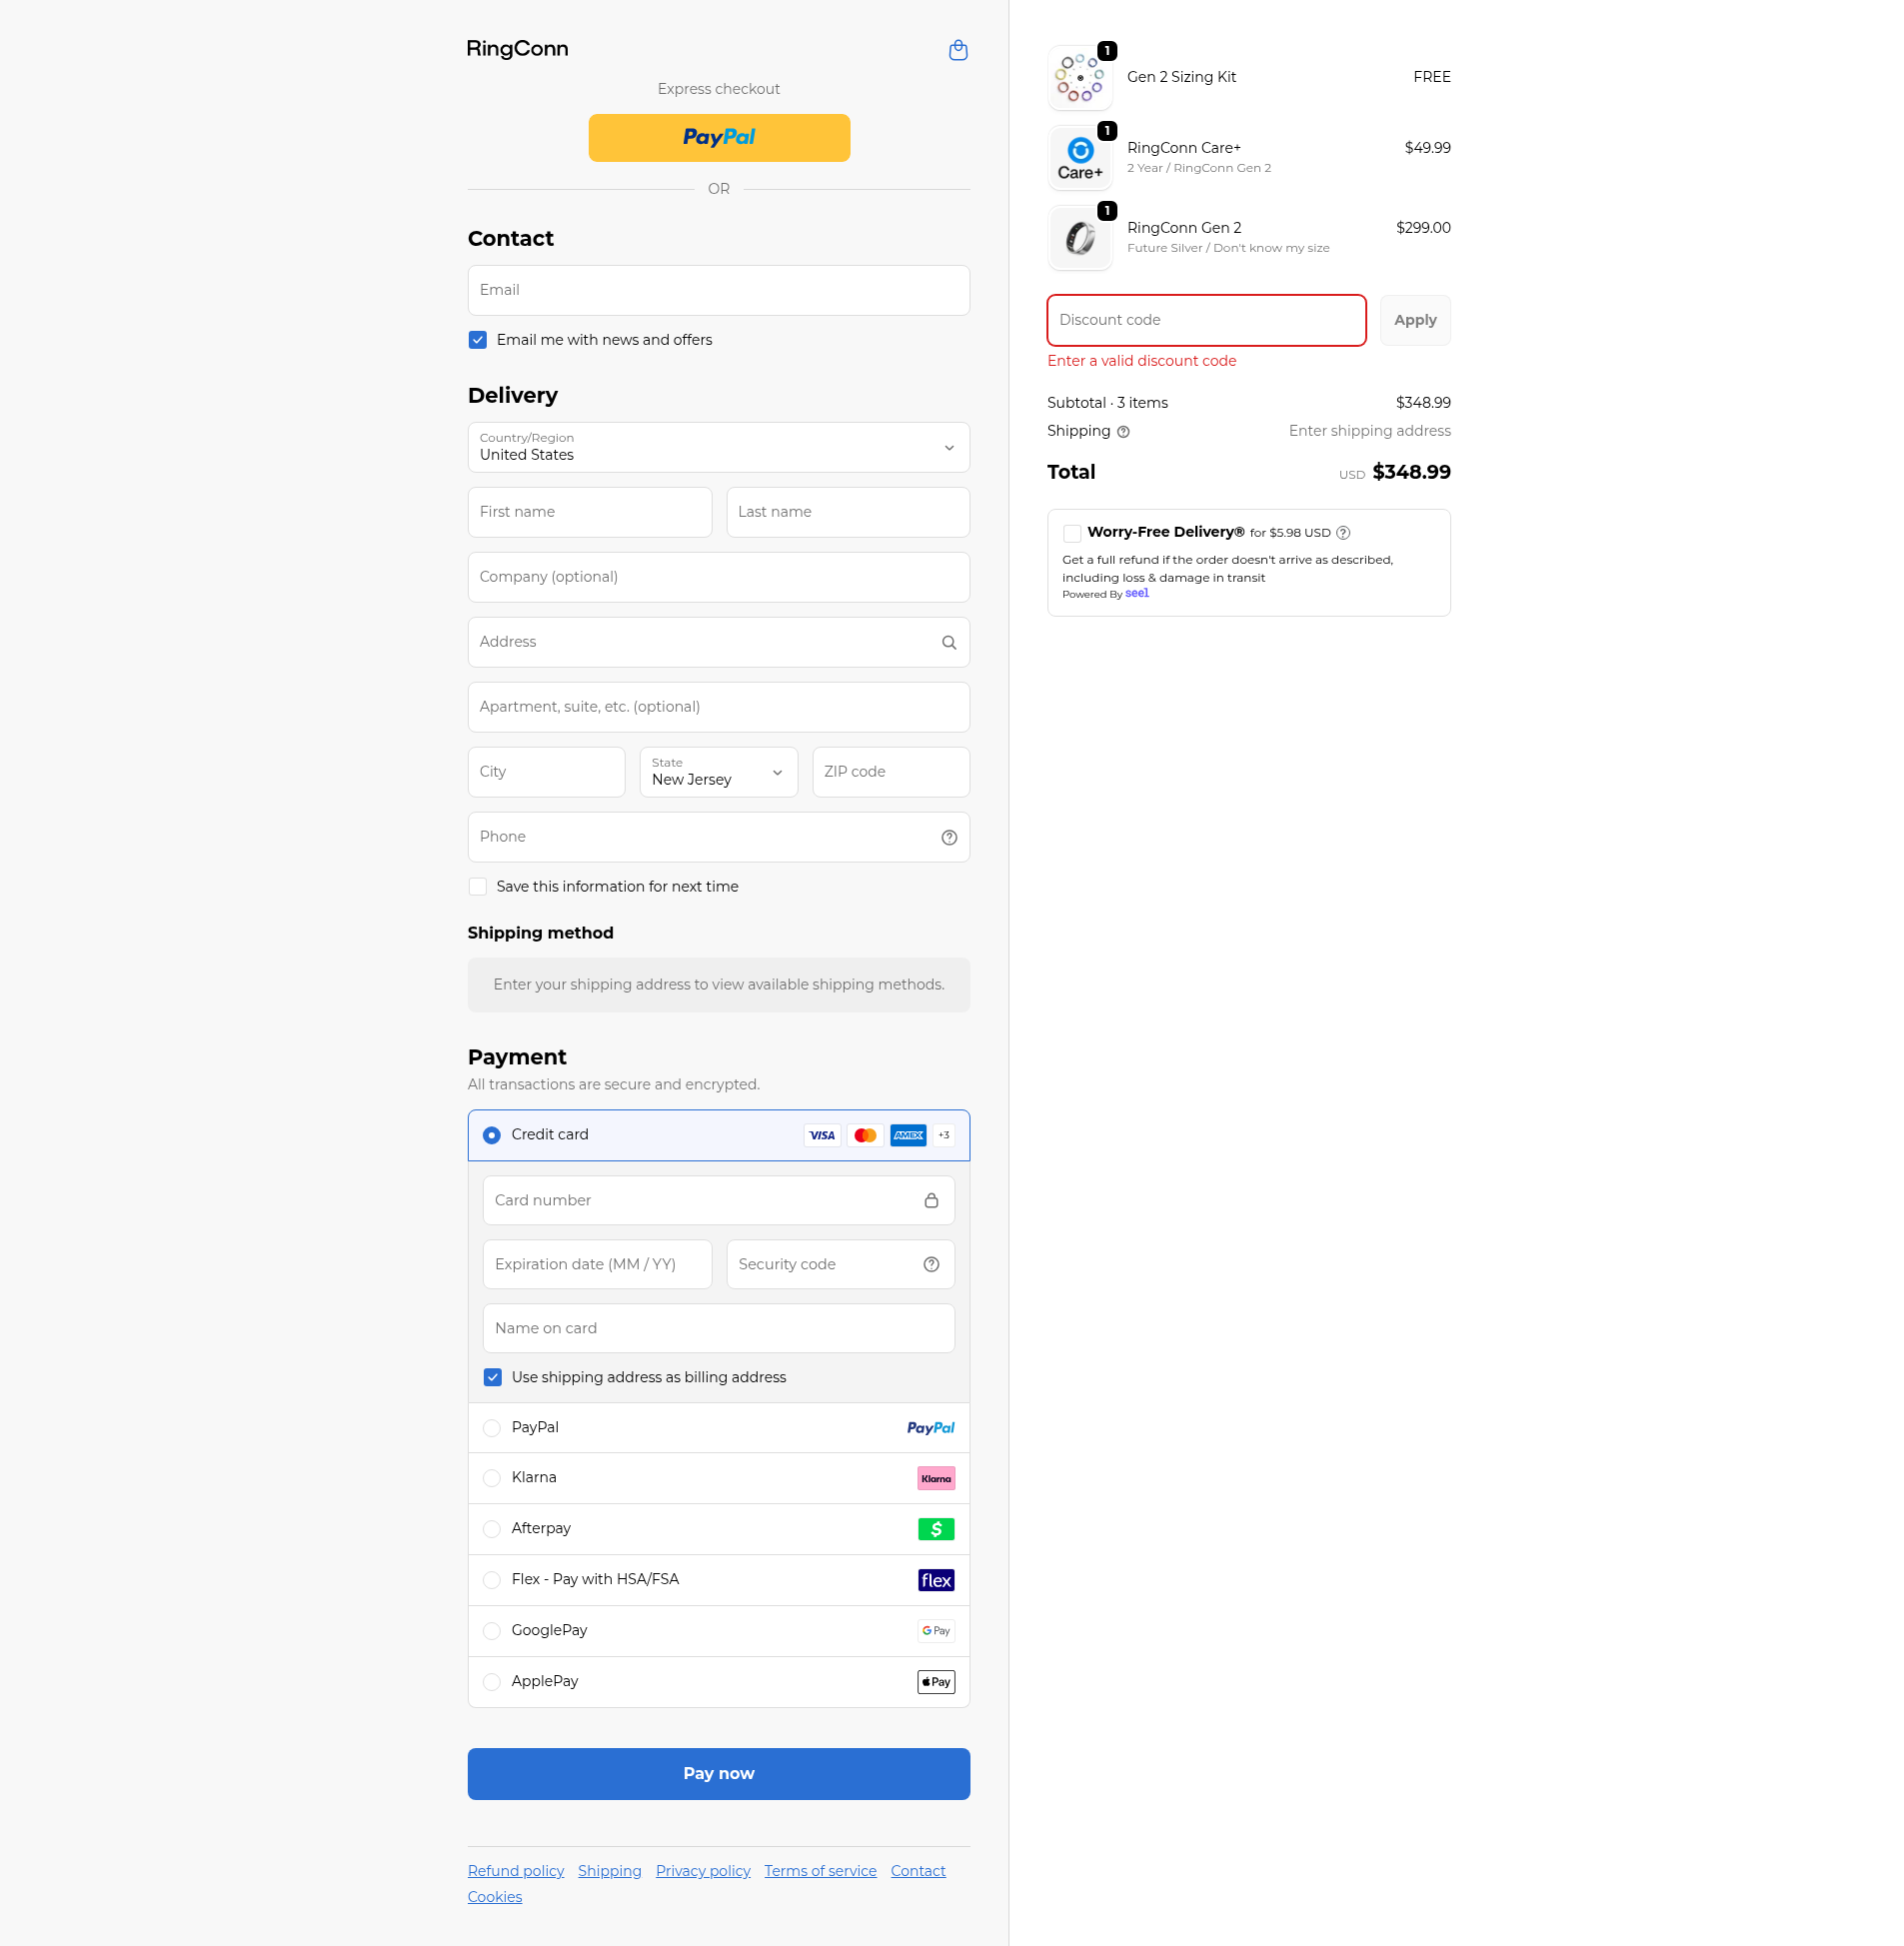Click the card number lock icon
The height and width of the screenshot is (1946, 1904).
tap(930, 1201)
